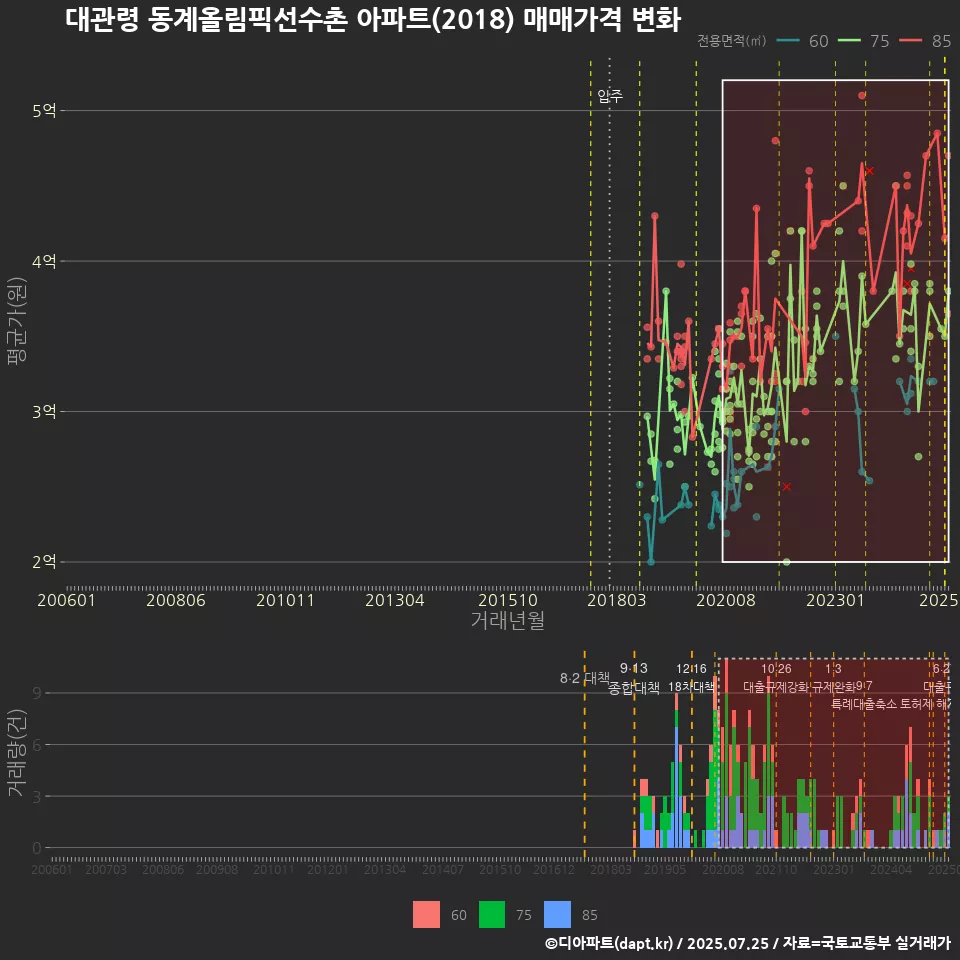Click the 3억 y-axis label
Image resolution: width=960 pixels, height=960 pixels.
click(44, 411)
